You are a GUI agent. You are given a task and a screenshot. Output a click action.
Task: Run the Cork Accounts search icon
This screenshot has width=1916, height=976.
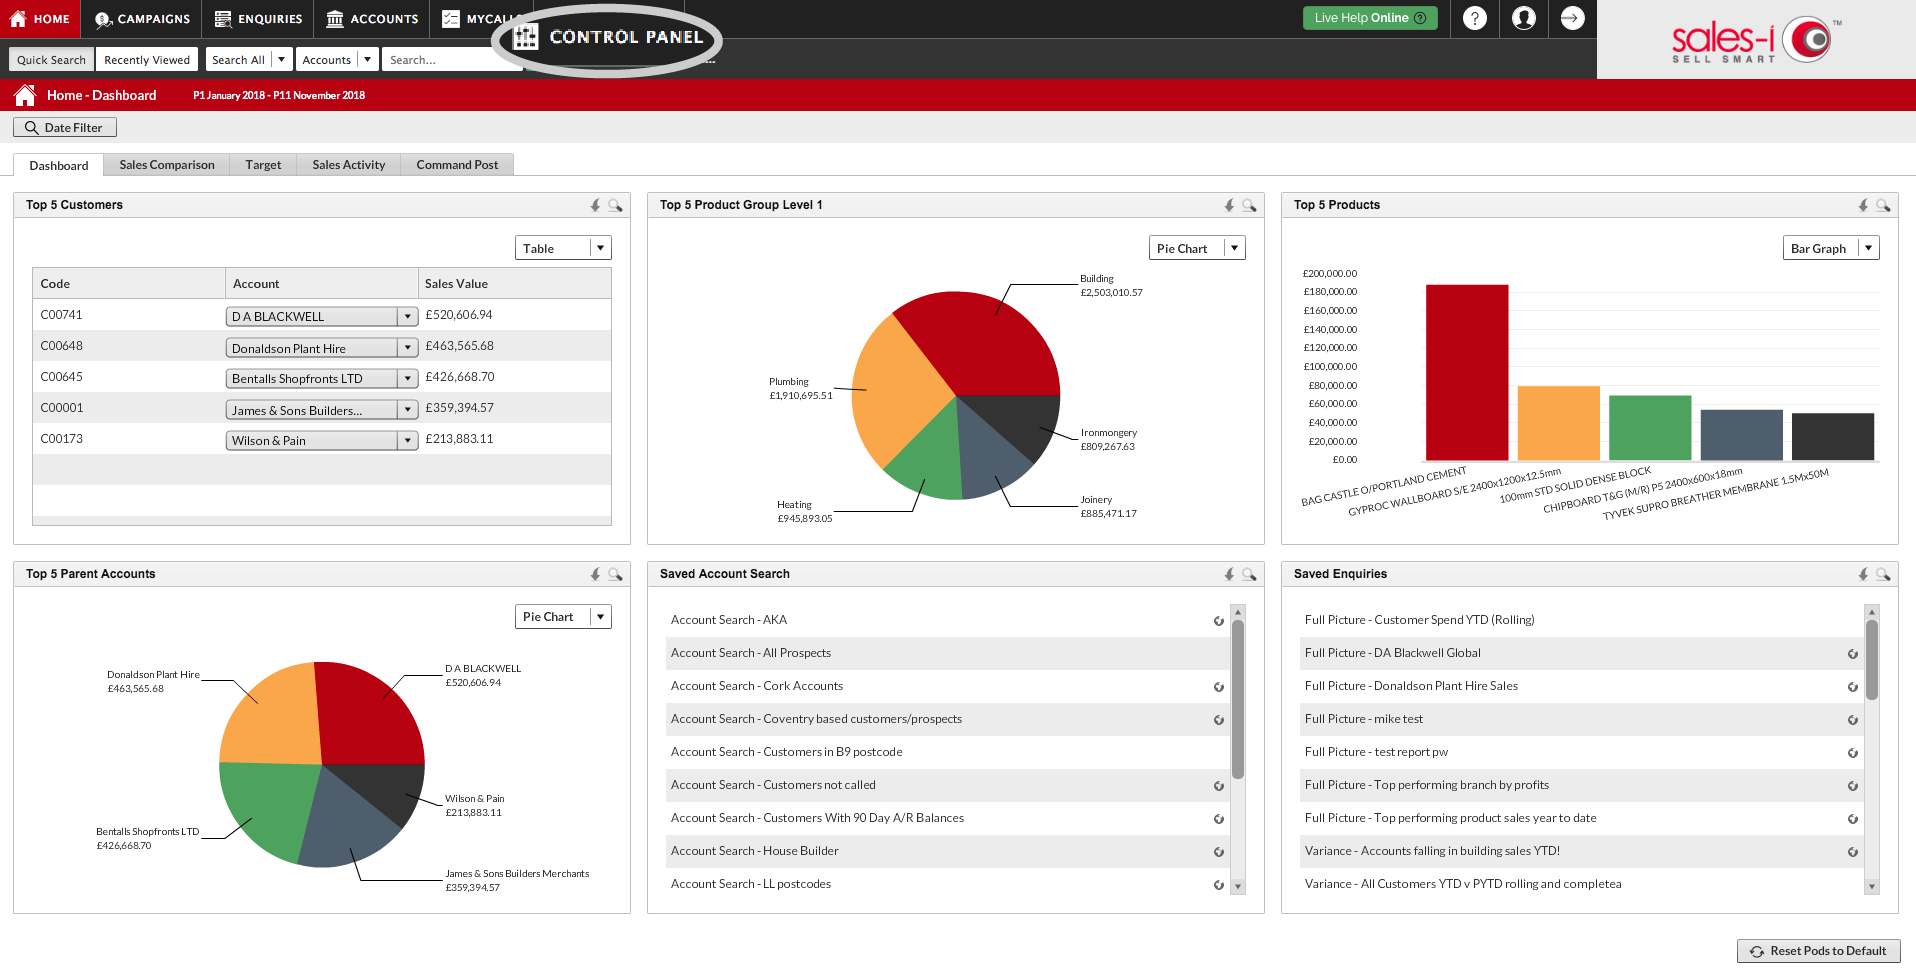[x=1219, y=687]
